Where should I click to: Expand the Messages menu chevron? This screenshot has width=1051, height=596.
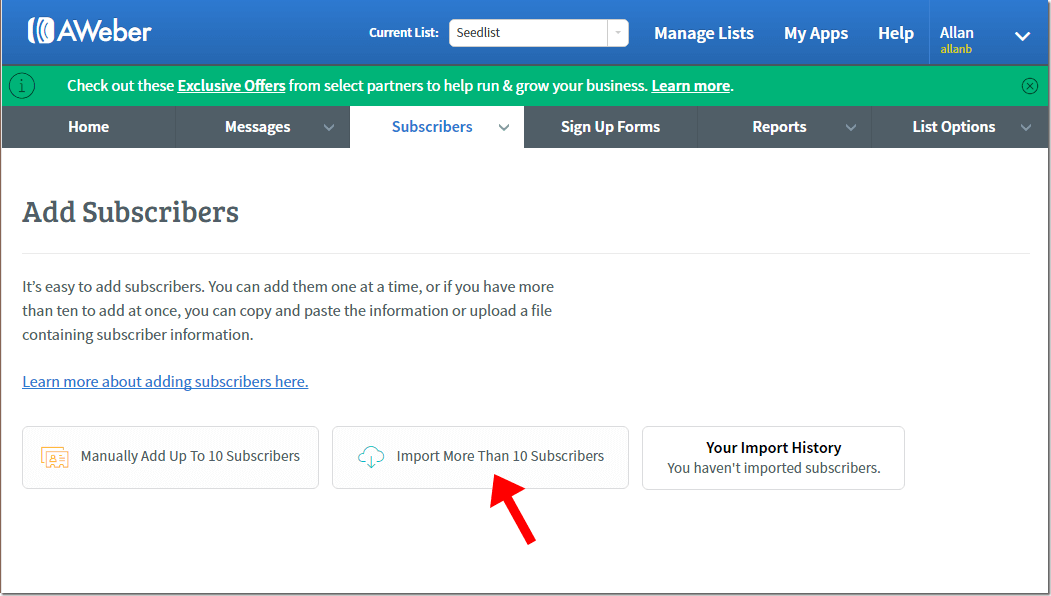click(329, 127)
